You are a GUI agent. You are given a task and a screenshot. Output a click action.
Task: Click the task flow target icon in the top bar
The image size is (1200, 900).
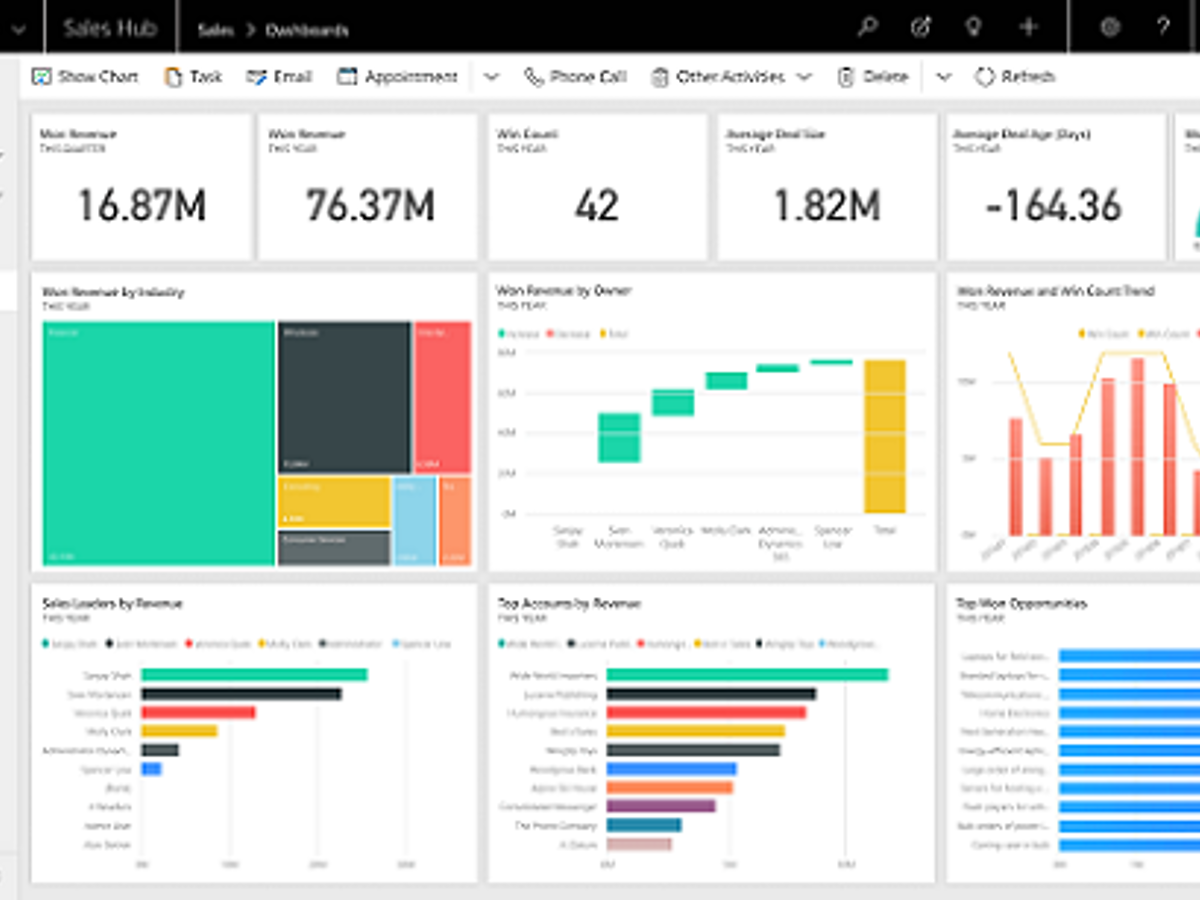[921, 28]
